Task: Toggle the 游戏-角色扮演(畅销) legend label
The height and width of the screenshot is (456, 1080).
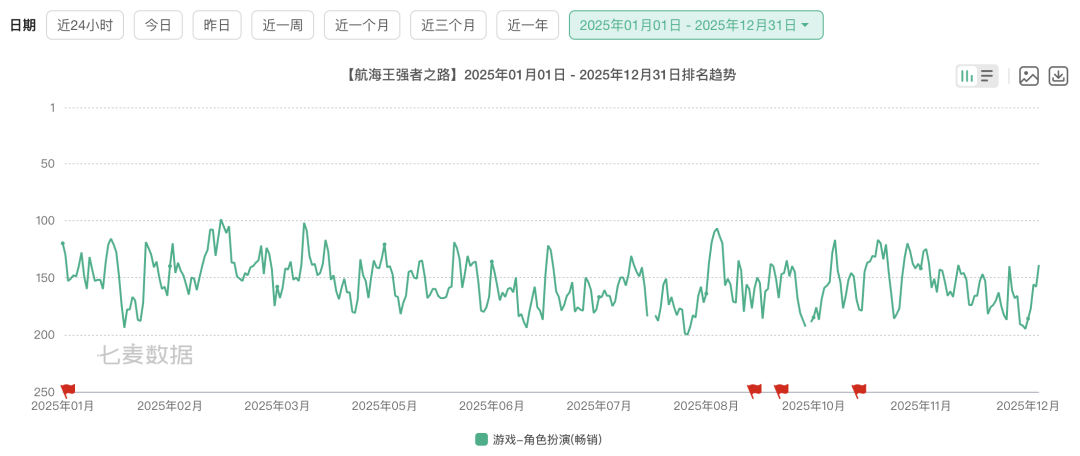Action: [x=547, y=439]
